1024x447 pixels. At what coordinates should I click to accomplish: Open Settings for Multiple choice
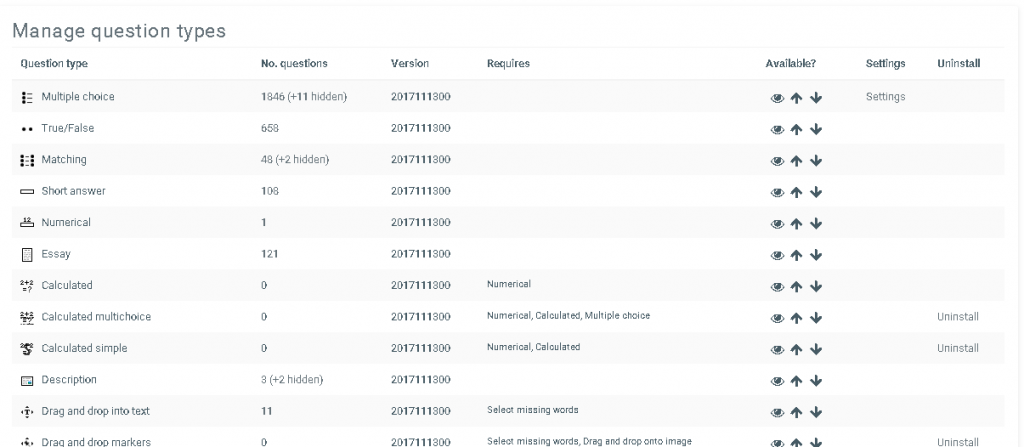tap(885, 97)
